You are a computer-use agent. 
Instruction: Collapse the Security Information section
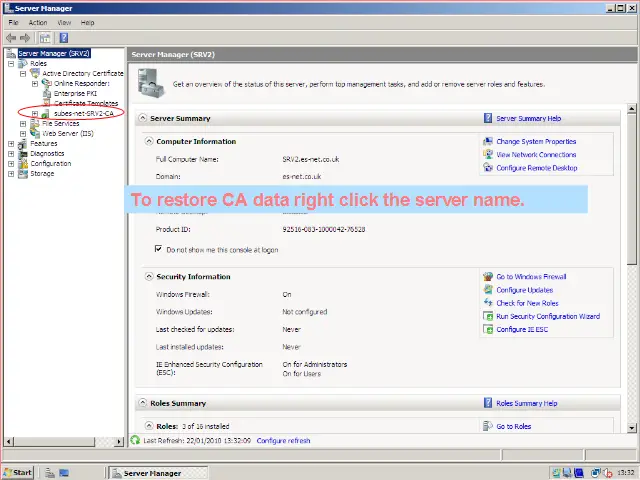coord(149,276)
